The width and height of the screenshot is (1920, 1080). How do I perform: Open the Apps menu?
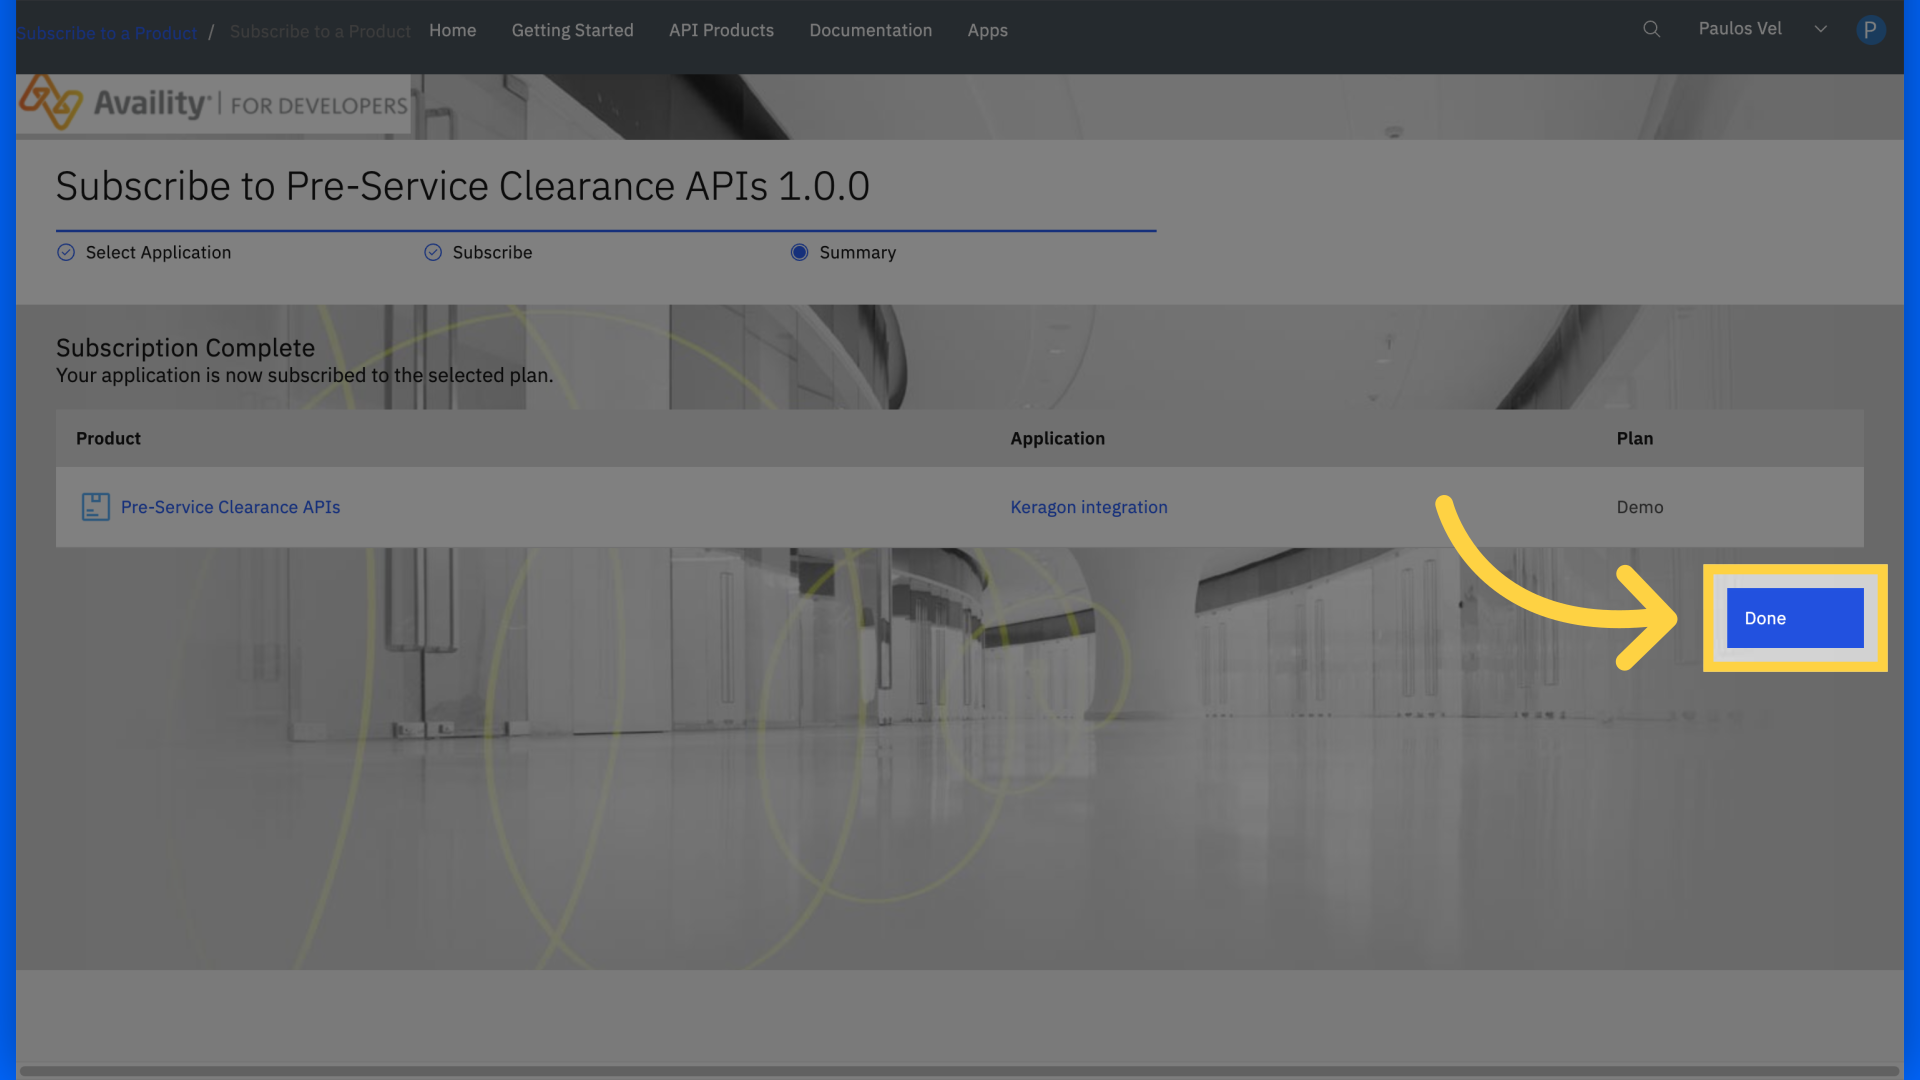click(x=988, y=30)
